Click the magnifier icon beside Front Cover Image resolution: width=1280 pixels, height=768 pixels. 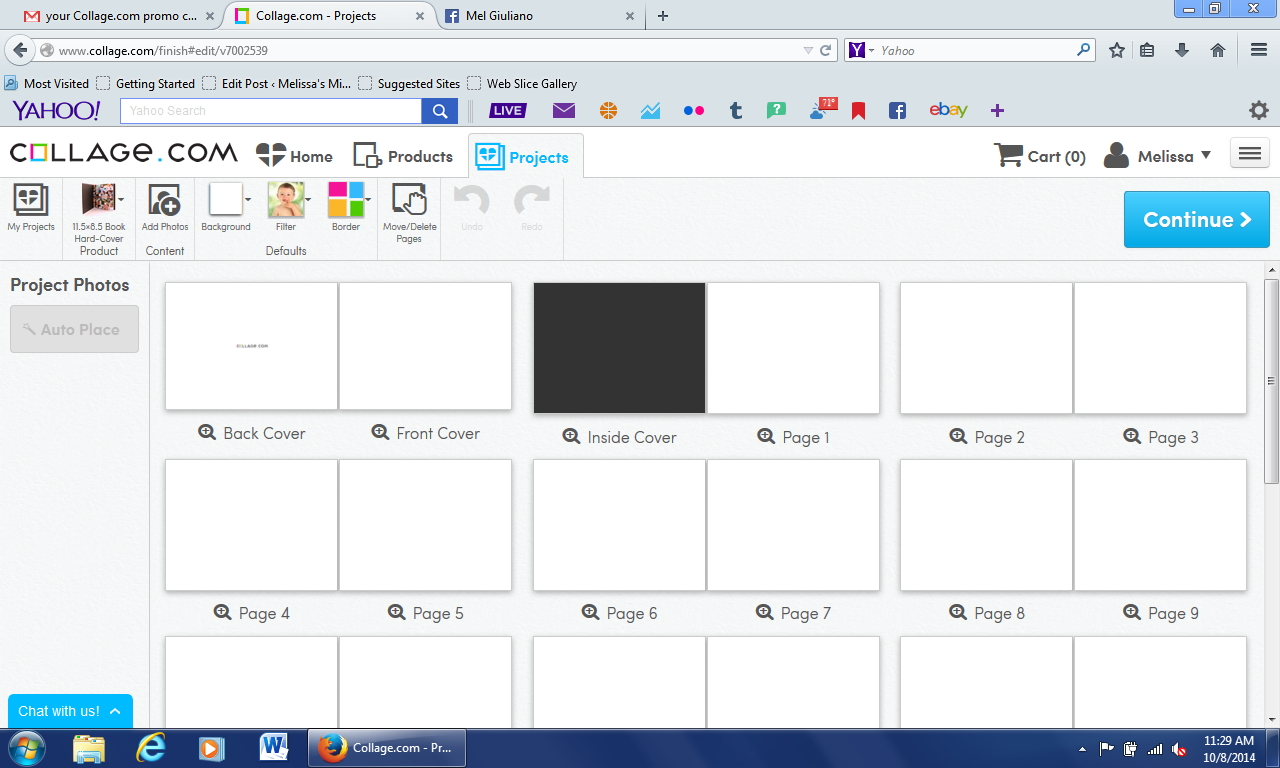click(x=380, y=432)
